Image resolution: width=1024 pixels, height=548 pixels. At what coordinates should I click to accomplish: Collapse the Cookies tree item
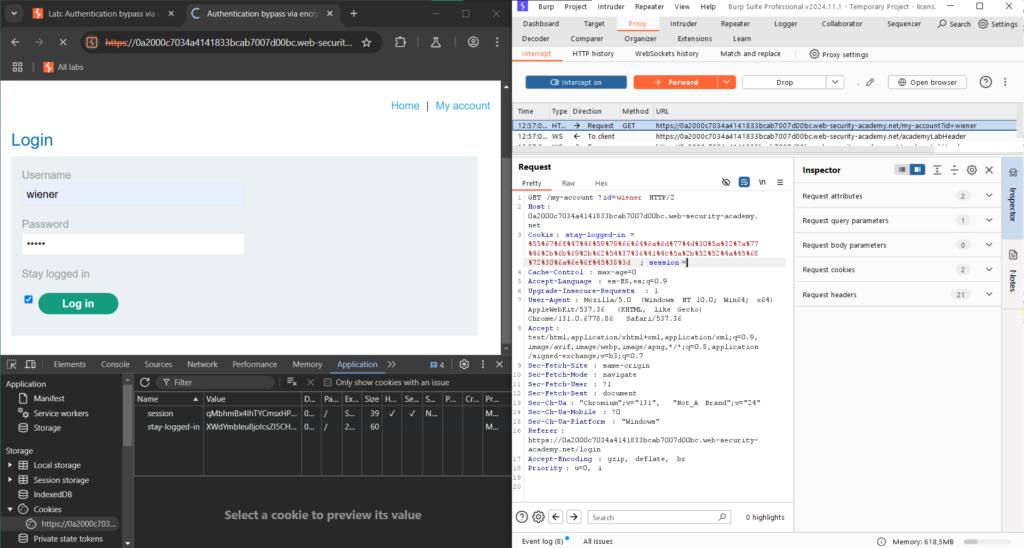pyautogui.click(x=10, y=509)
